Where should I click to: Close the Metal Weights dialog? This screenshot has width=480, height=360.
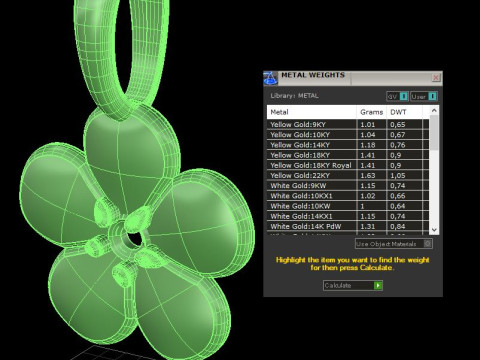tap(436, 78)
